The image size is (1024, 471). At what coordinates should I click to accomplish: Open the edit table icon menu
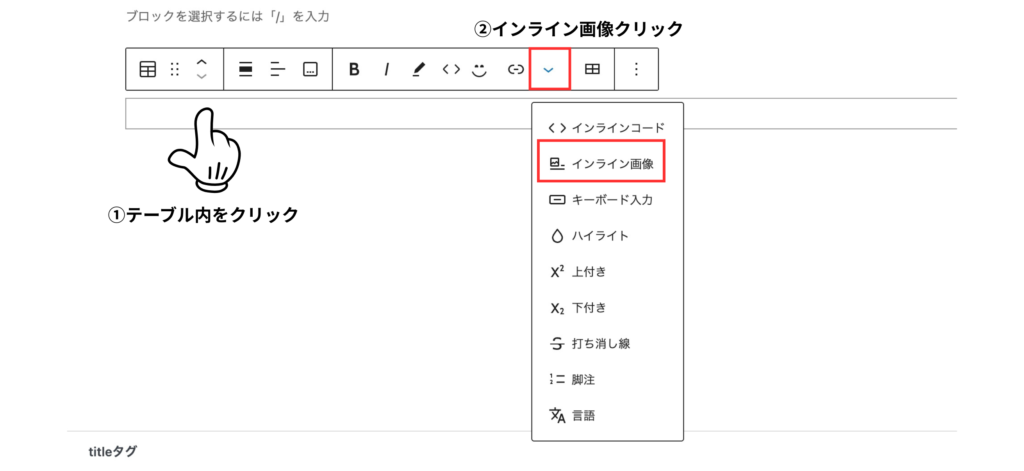[592, 69]
